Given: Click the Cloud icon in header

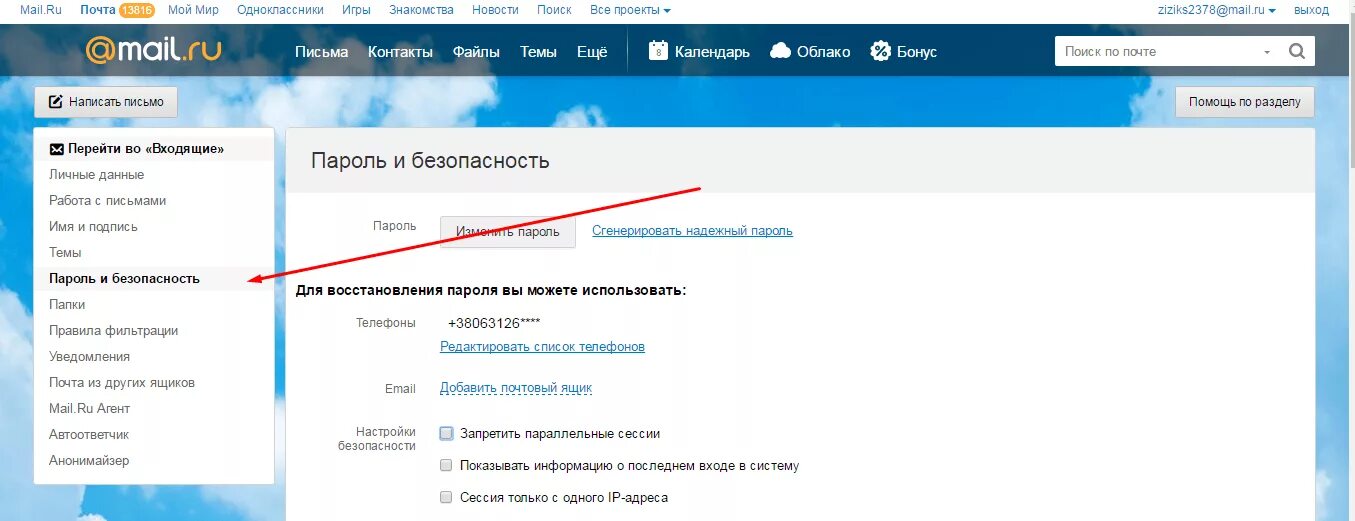Looking at the screenshot, I should click(x=780, y=52).
